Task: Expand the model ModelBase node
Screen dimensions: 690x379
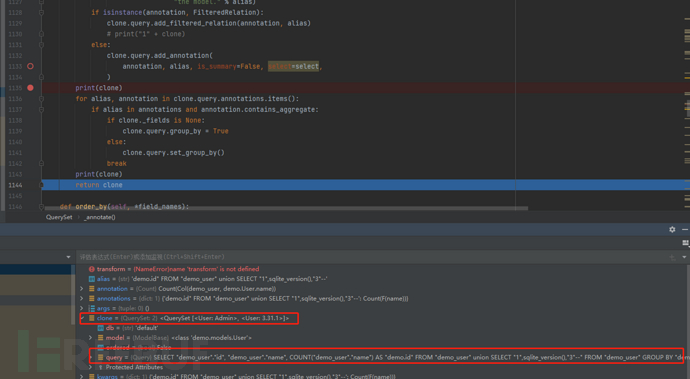Action: [91, 338]
